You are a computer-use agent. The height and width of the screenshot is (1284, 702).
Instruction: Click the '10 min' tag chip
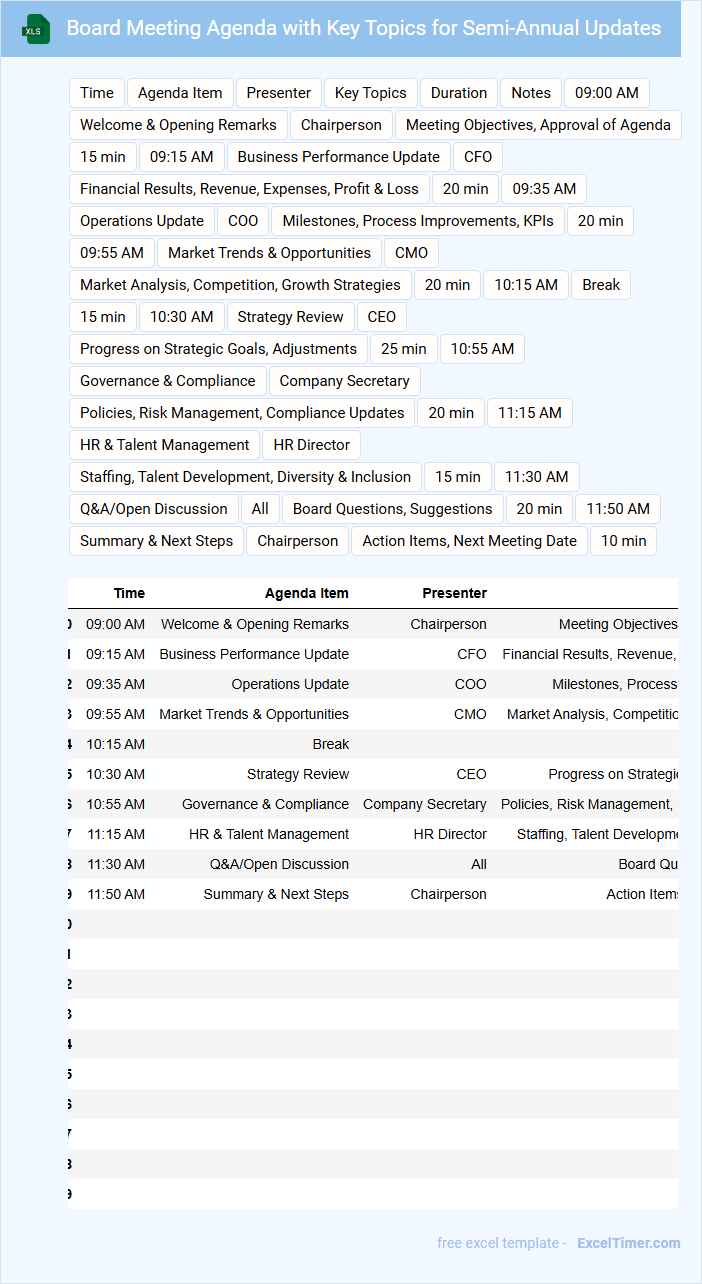[x=624, y=541]
